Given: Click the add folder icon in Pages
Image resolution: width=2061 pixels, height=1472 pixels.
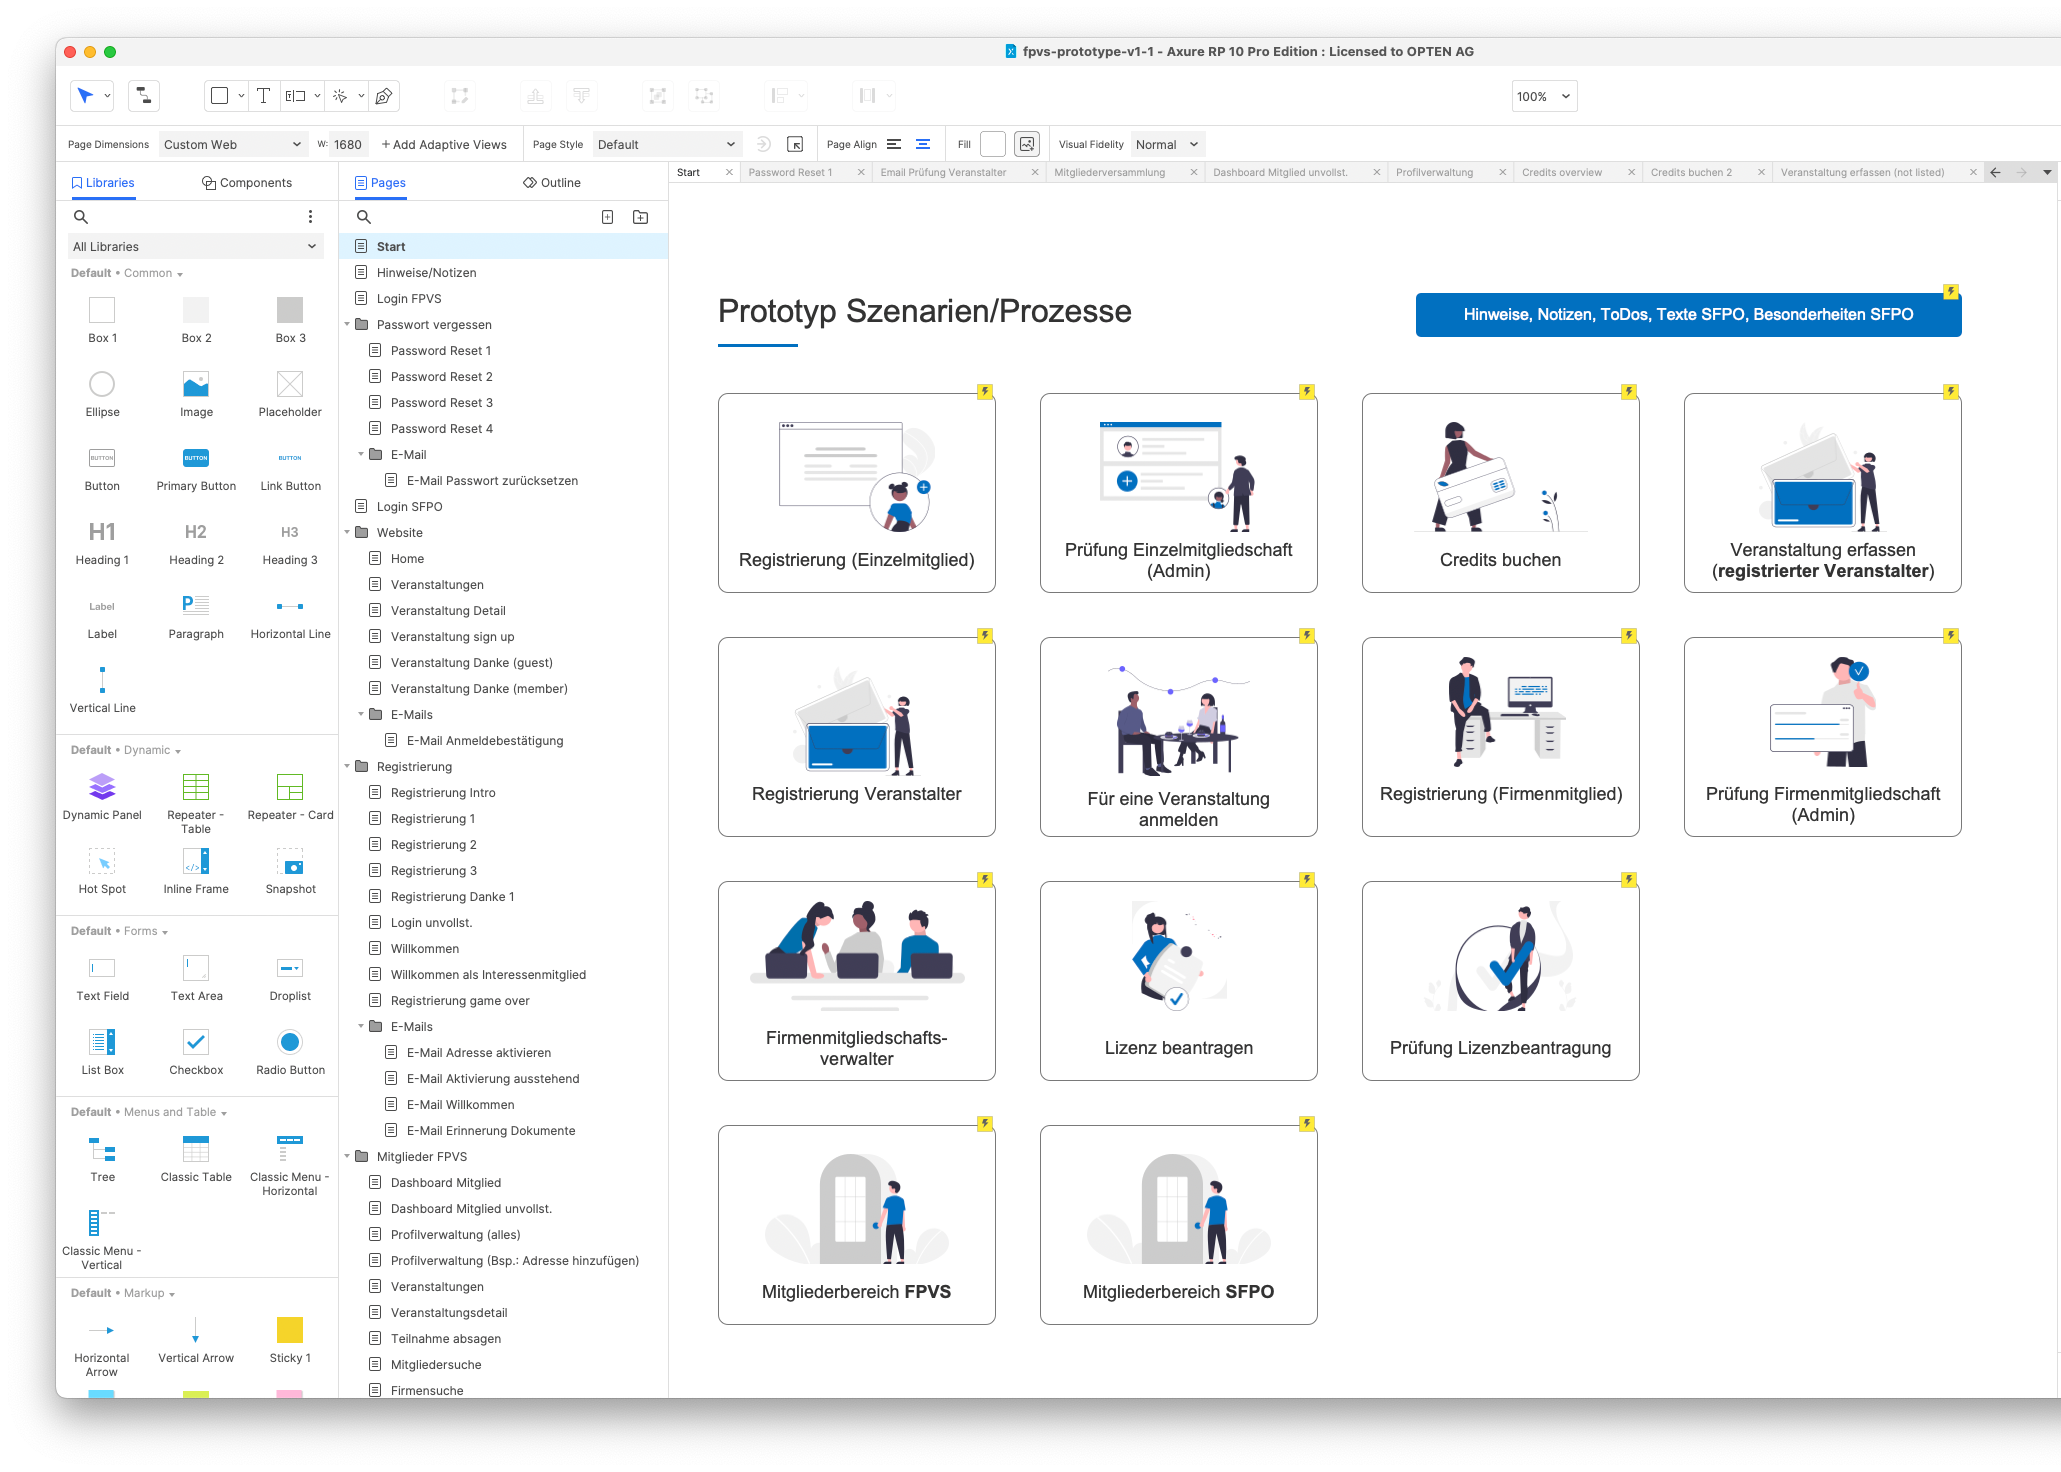Looking at the screenshot, I should coord(641,217).
